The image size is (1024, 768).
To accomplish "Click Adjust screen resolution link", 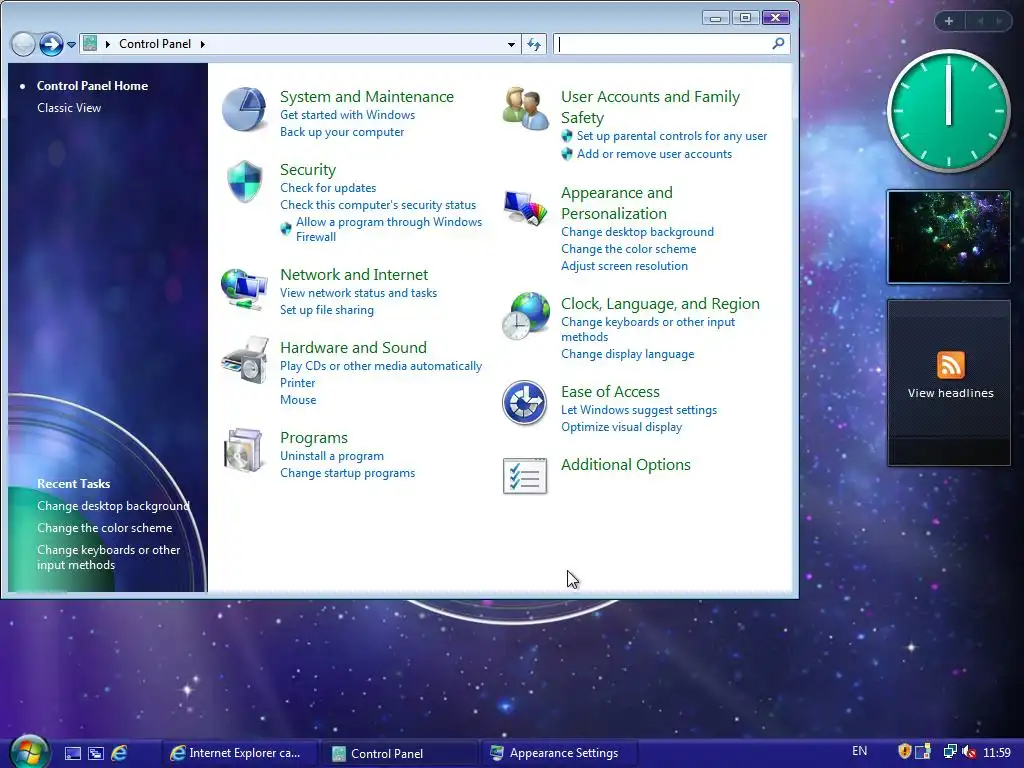I will pos(624,266).
